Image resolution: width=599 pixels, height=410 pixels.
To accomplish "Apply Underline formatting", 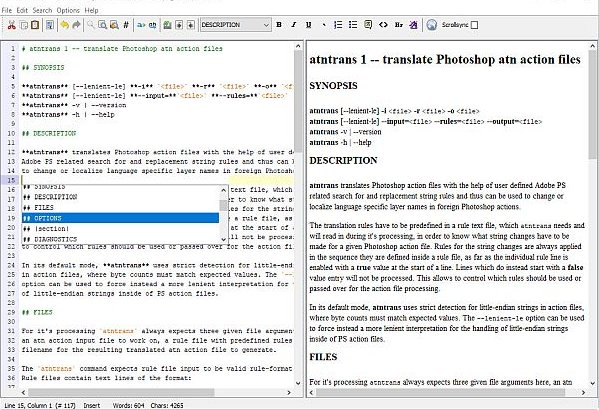I will click(x=309, y=25).
